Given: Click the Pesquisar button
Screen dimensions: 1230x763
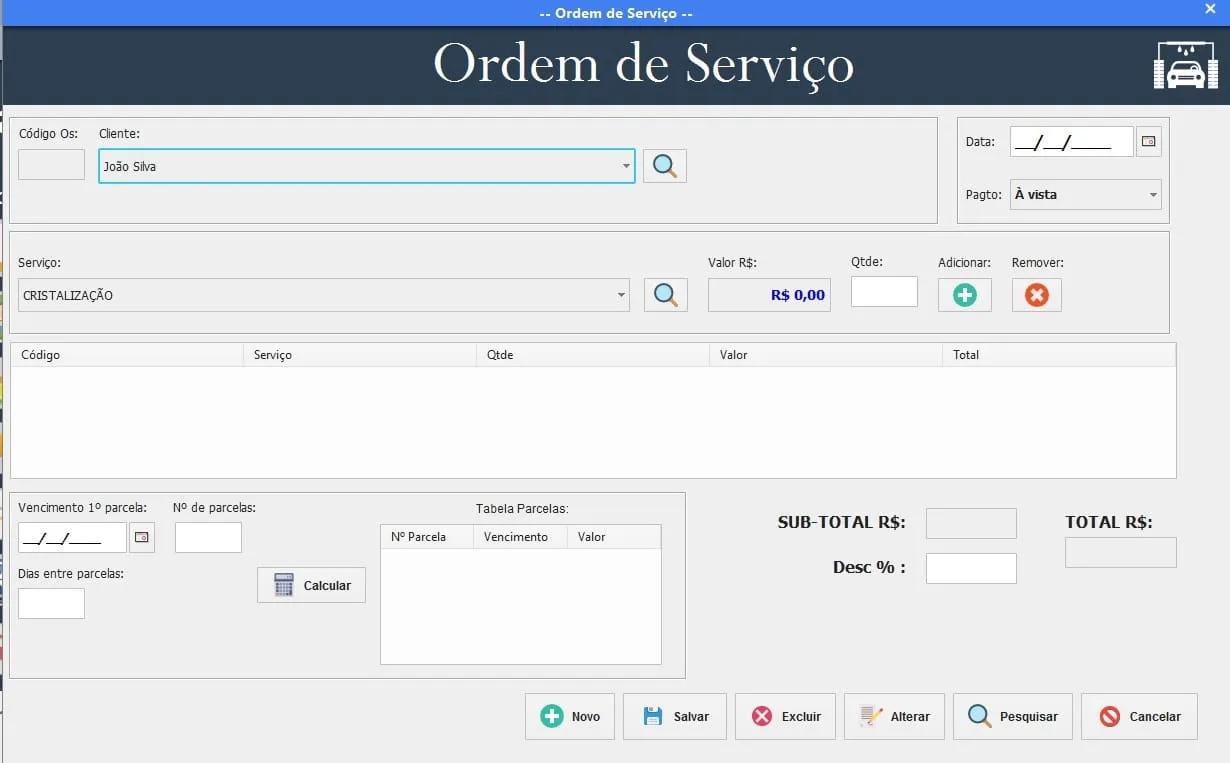Looking at the screenshot, I should tap(1013, 716).
